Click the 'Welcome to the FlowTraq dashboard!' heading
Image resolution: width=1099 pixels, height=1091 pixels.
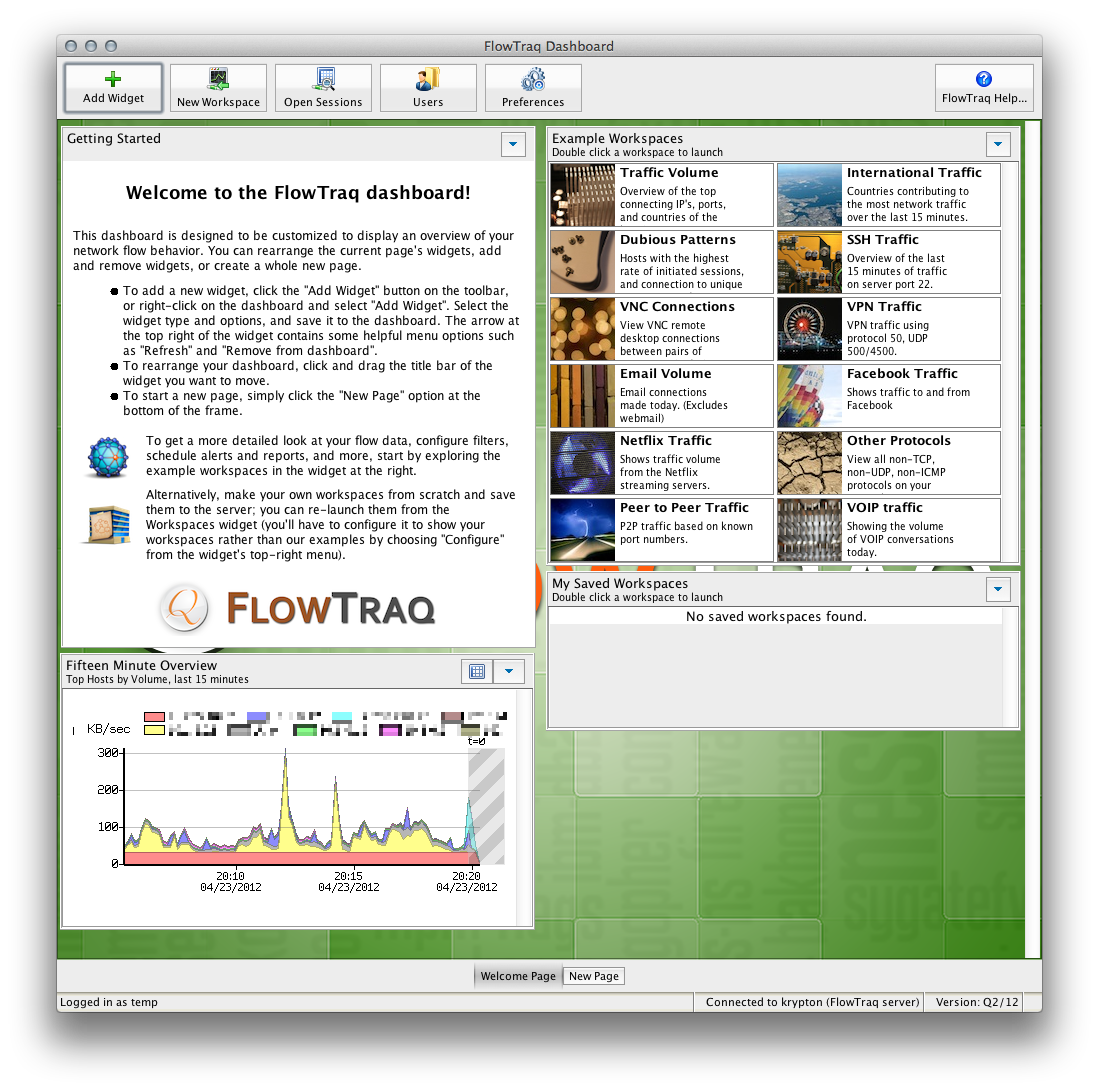(x=298, y=193)
